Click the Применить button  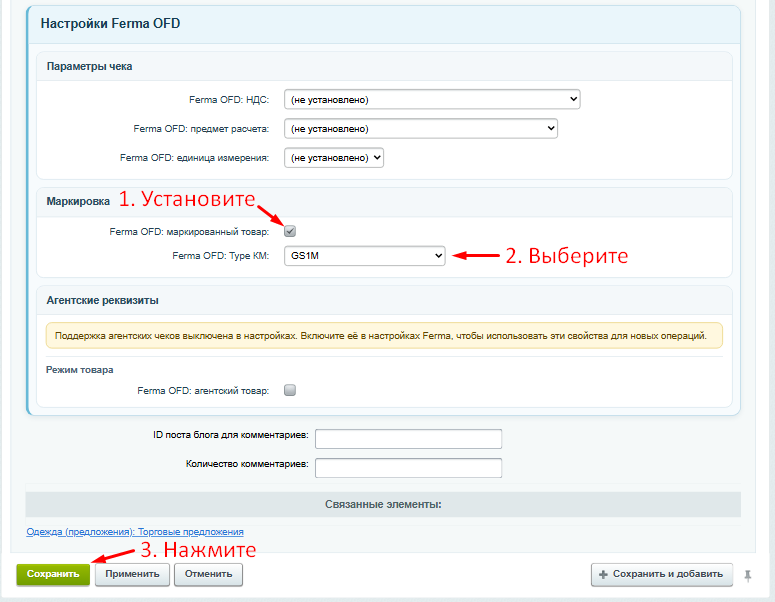tap(132, 574)
